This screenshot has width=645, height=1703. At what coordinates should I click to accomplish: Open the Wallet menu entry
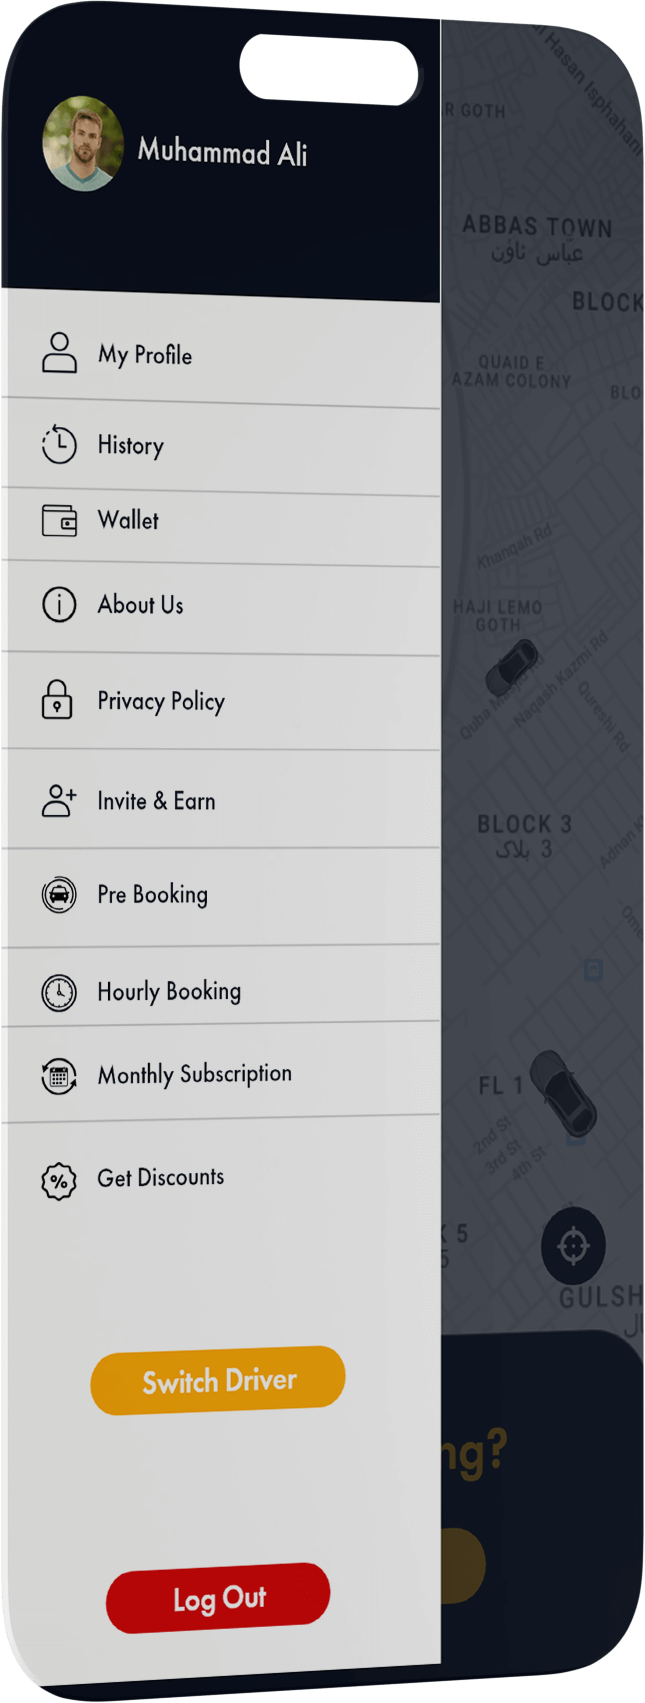[x=128, y=520]
